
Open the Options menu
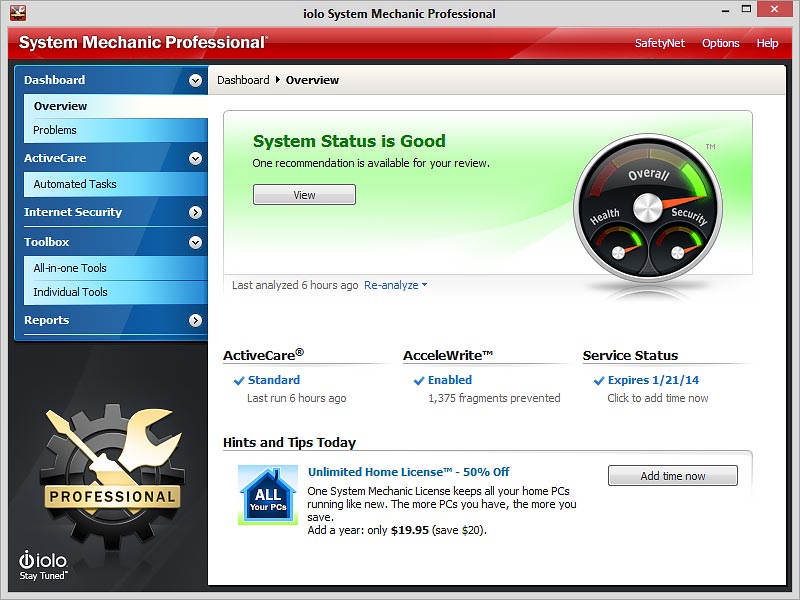pos(720,43)
